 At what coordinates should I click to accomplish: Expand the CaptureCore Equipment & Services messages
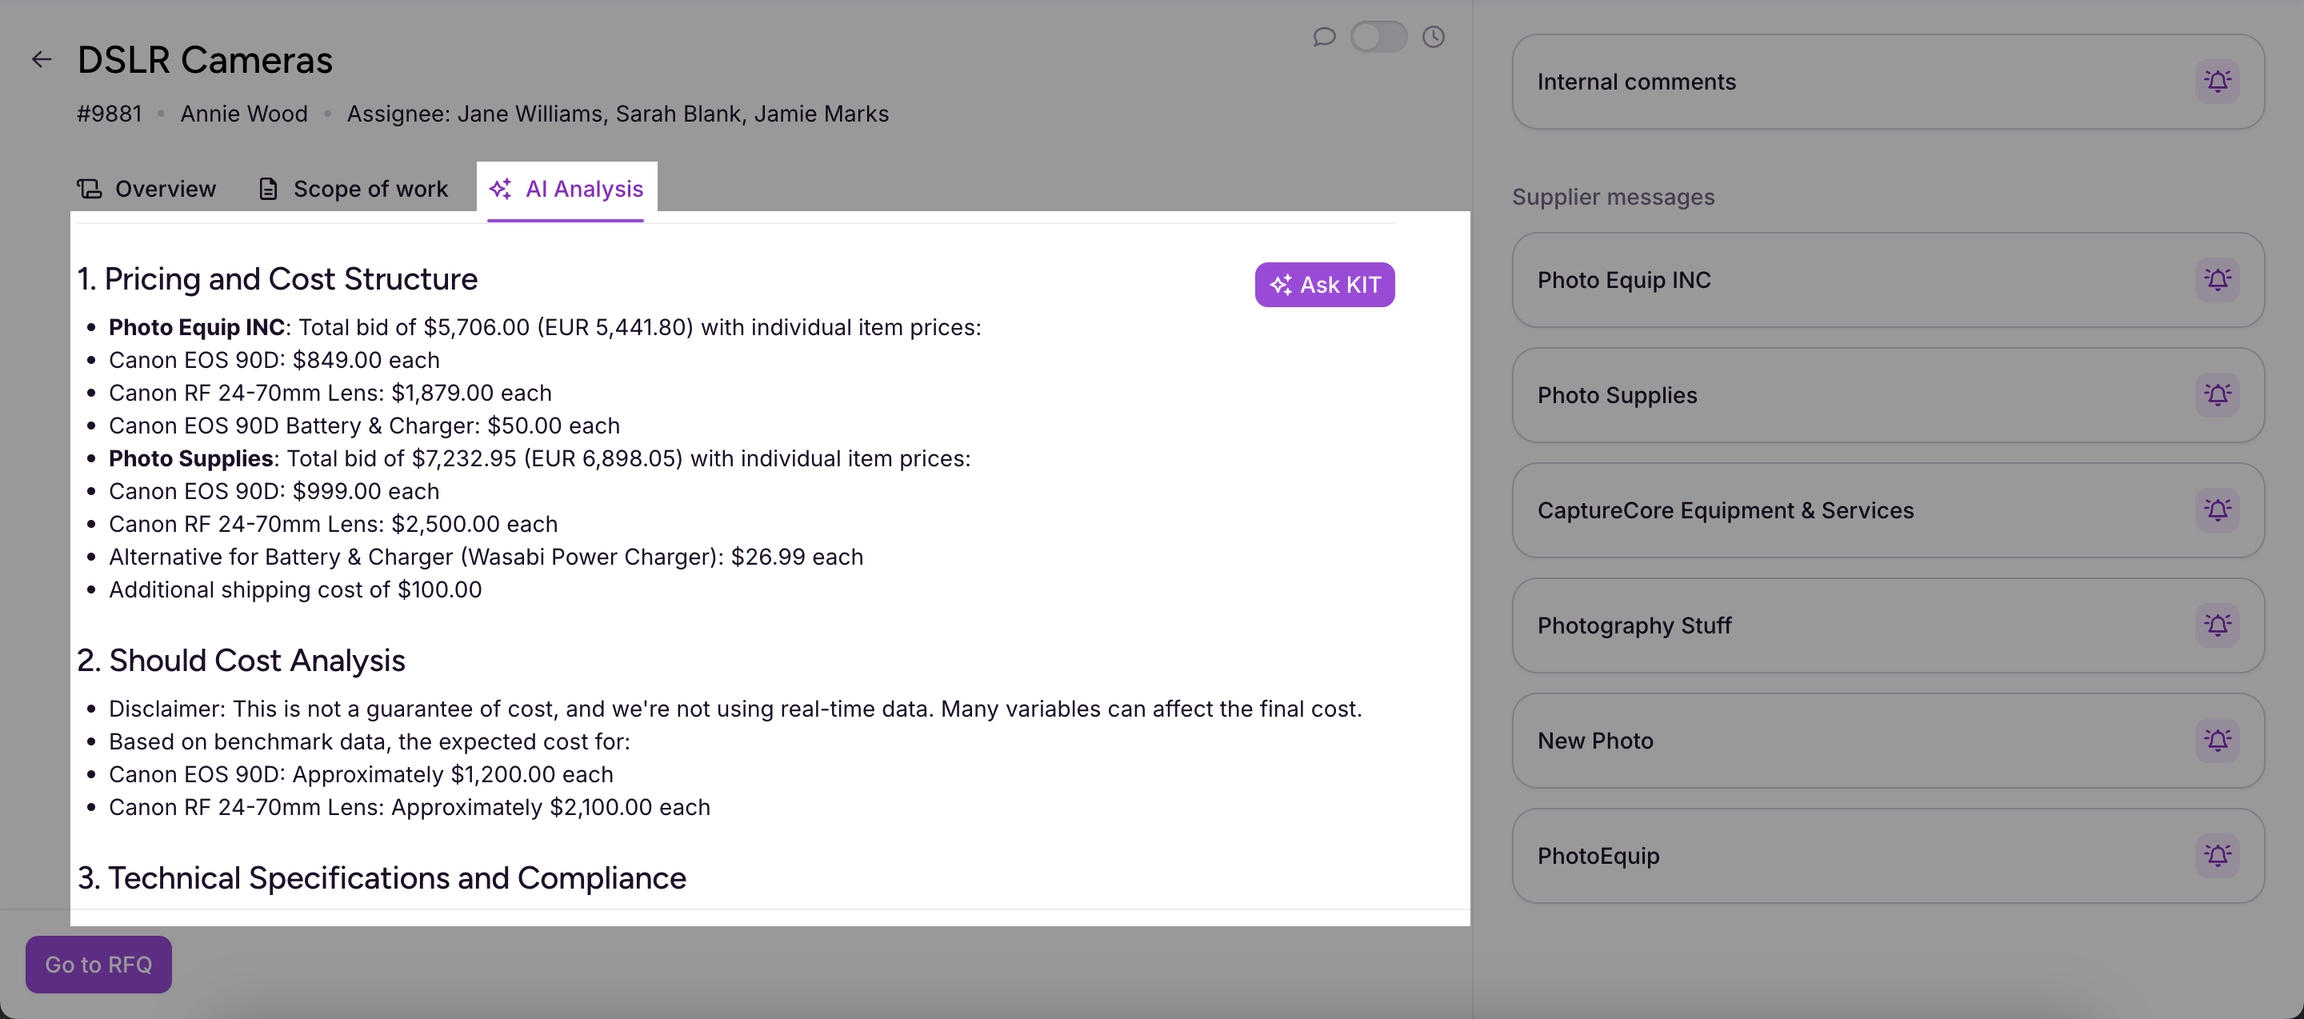click(x=1800, y=510)
